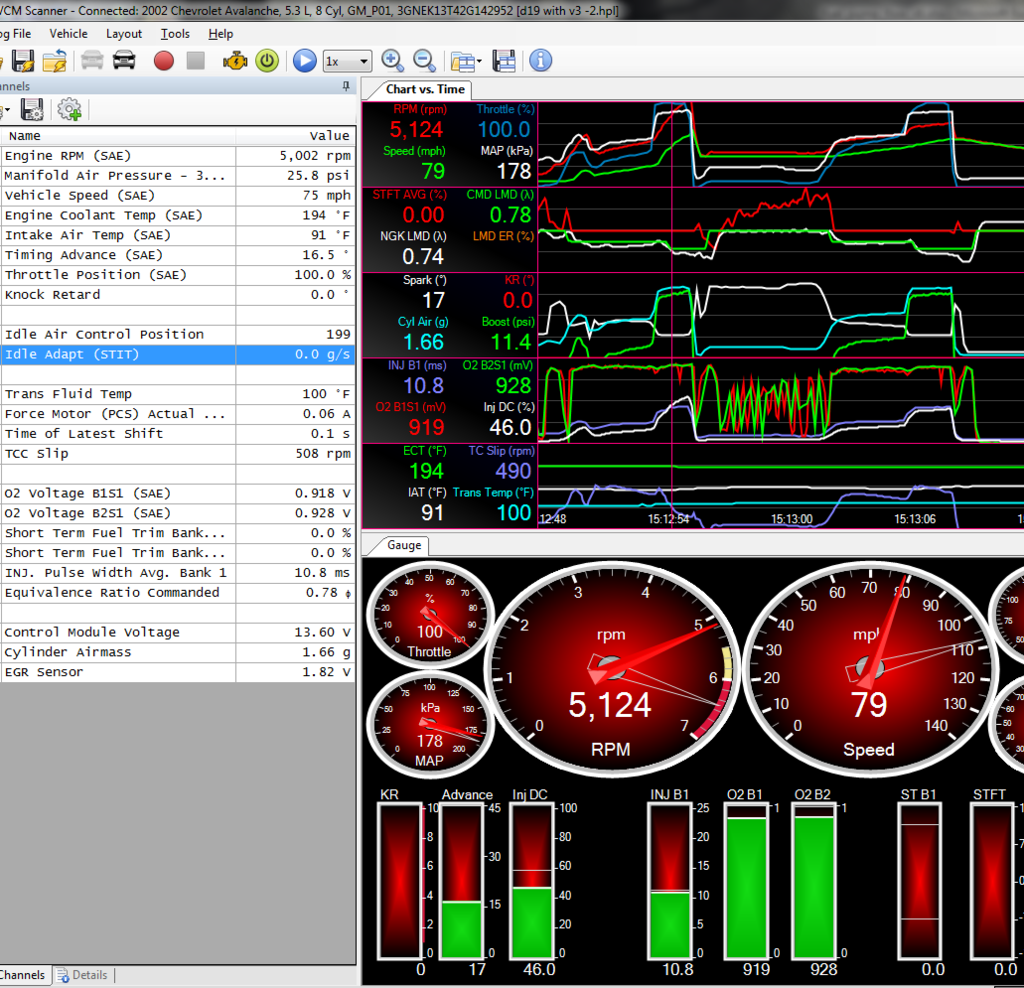The image size is (1024, 988).
Task: Switch to the Details tab at bottom
Action: (x=82, y=975)
